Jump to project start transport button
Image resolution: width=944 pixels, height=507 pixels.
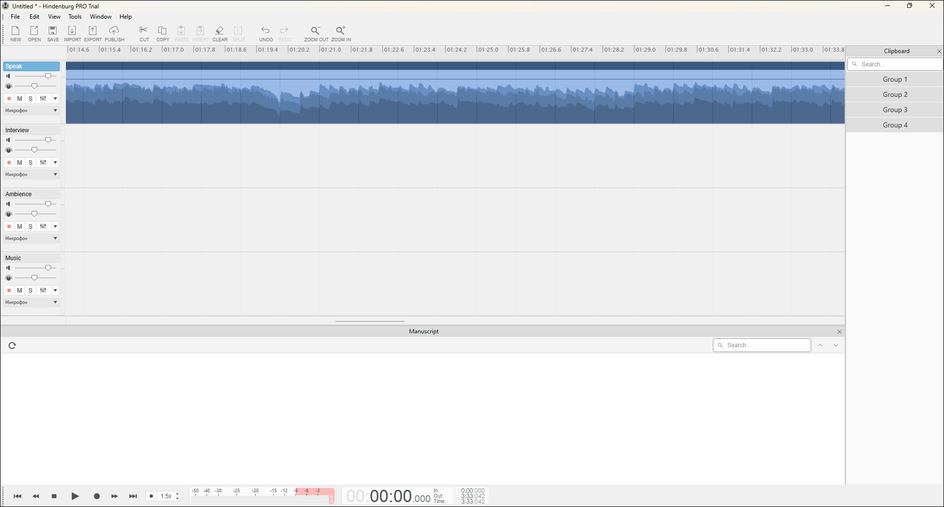pyautogui.click(x=17, y=496)
